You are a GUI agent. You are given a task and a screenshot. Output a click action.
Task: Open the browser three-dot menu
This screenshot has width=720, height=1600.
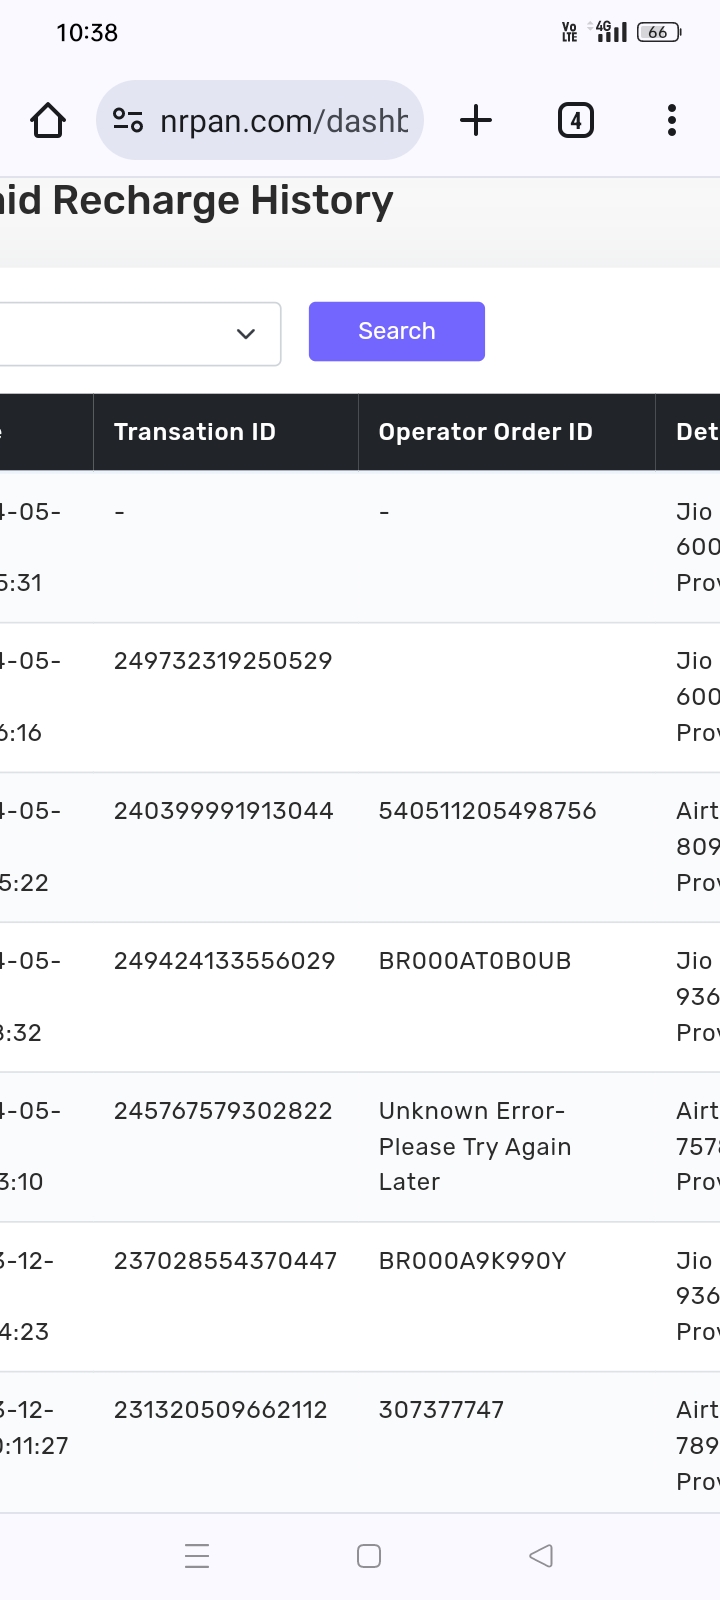coord(672,121)
